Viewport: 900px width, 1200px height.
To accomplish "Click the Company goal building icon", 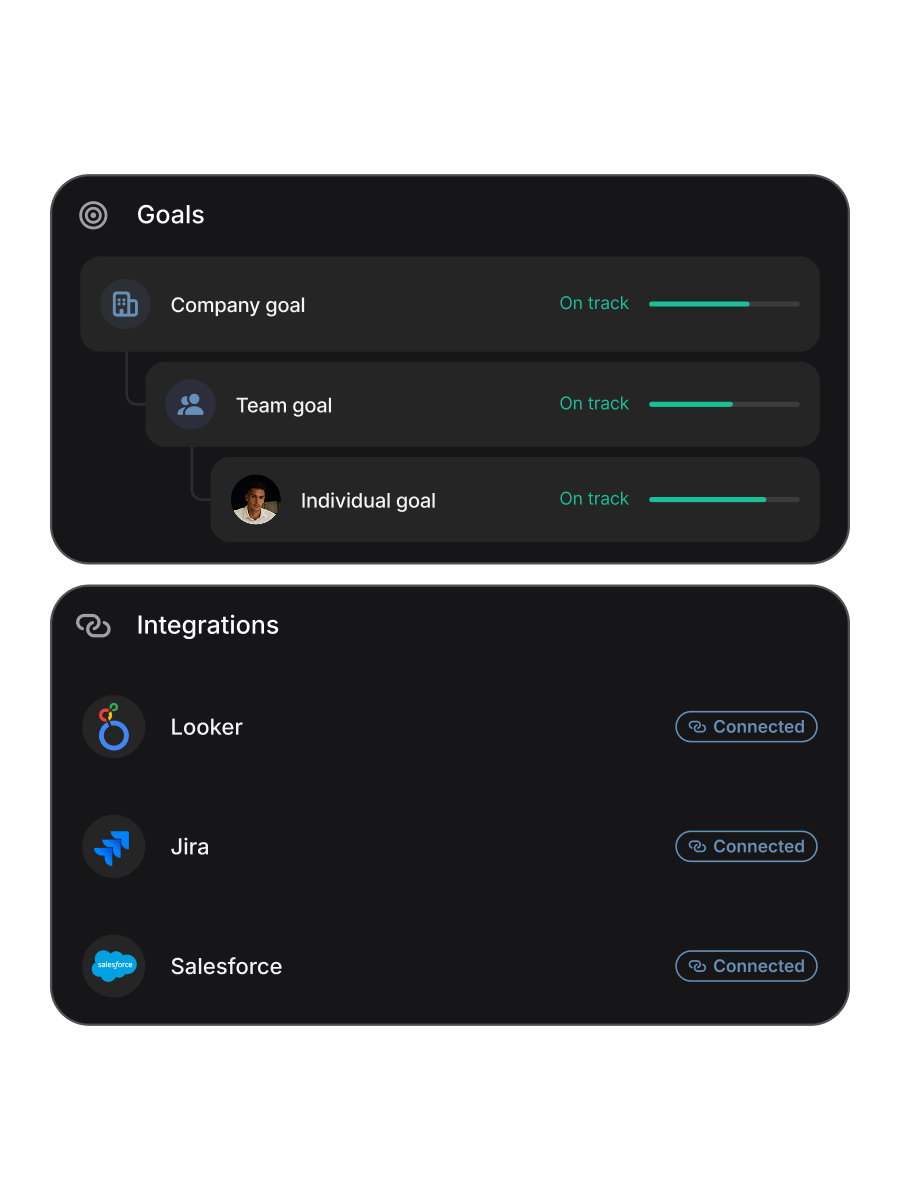I will click(125, 304).
